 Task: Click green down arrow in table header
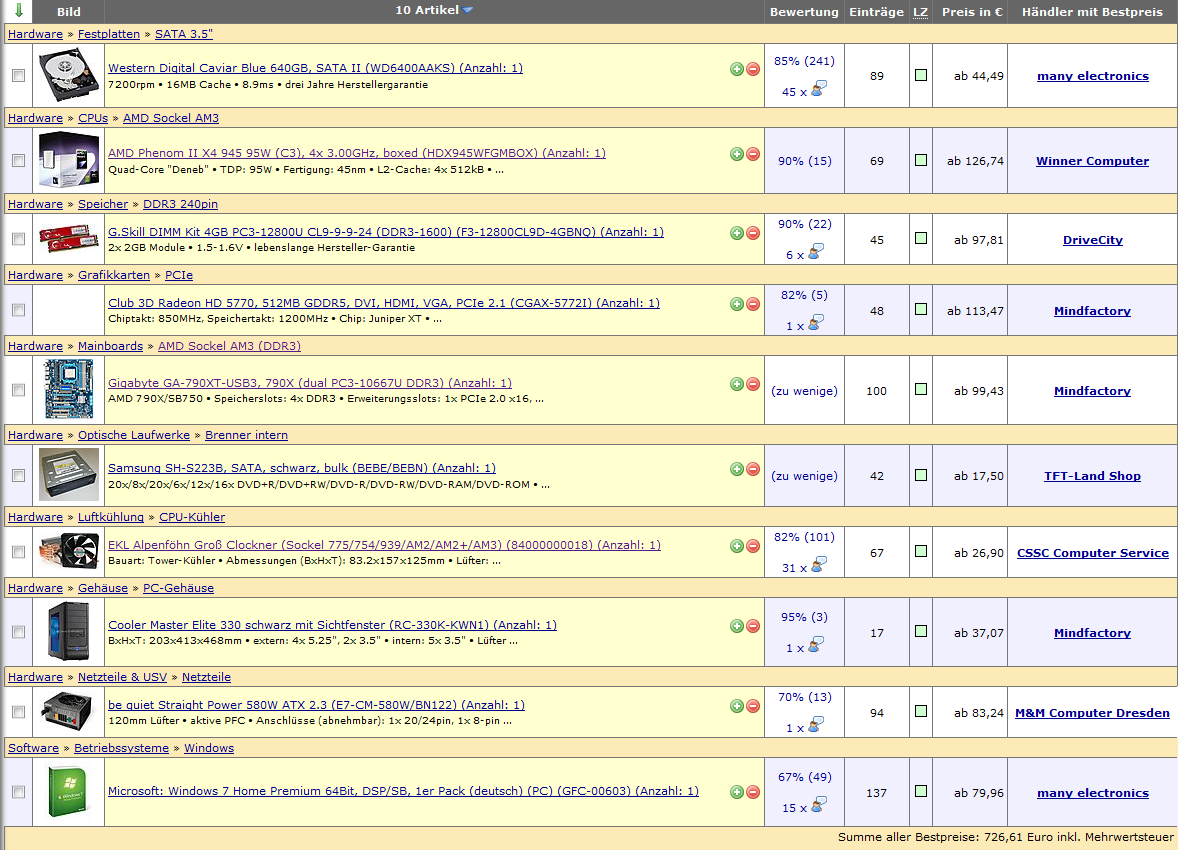click(19, 11)
